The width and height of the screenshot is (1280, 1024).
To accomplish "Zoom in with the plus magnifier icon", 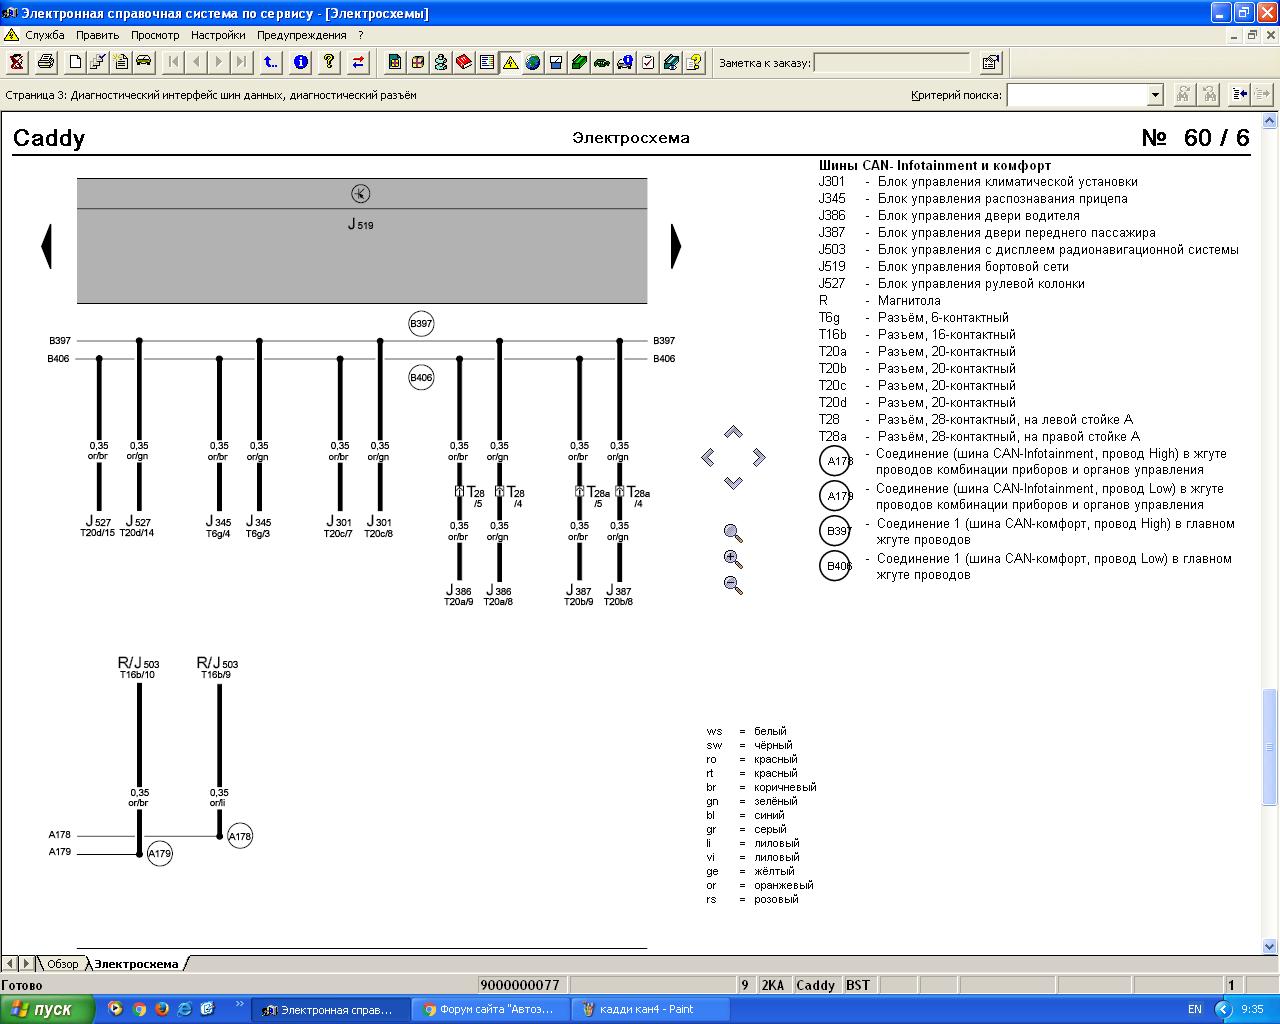I will [x=733, y=559].
